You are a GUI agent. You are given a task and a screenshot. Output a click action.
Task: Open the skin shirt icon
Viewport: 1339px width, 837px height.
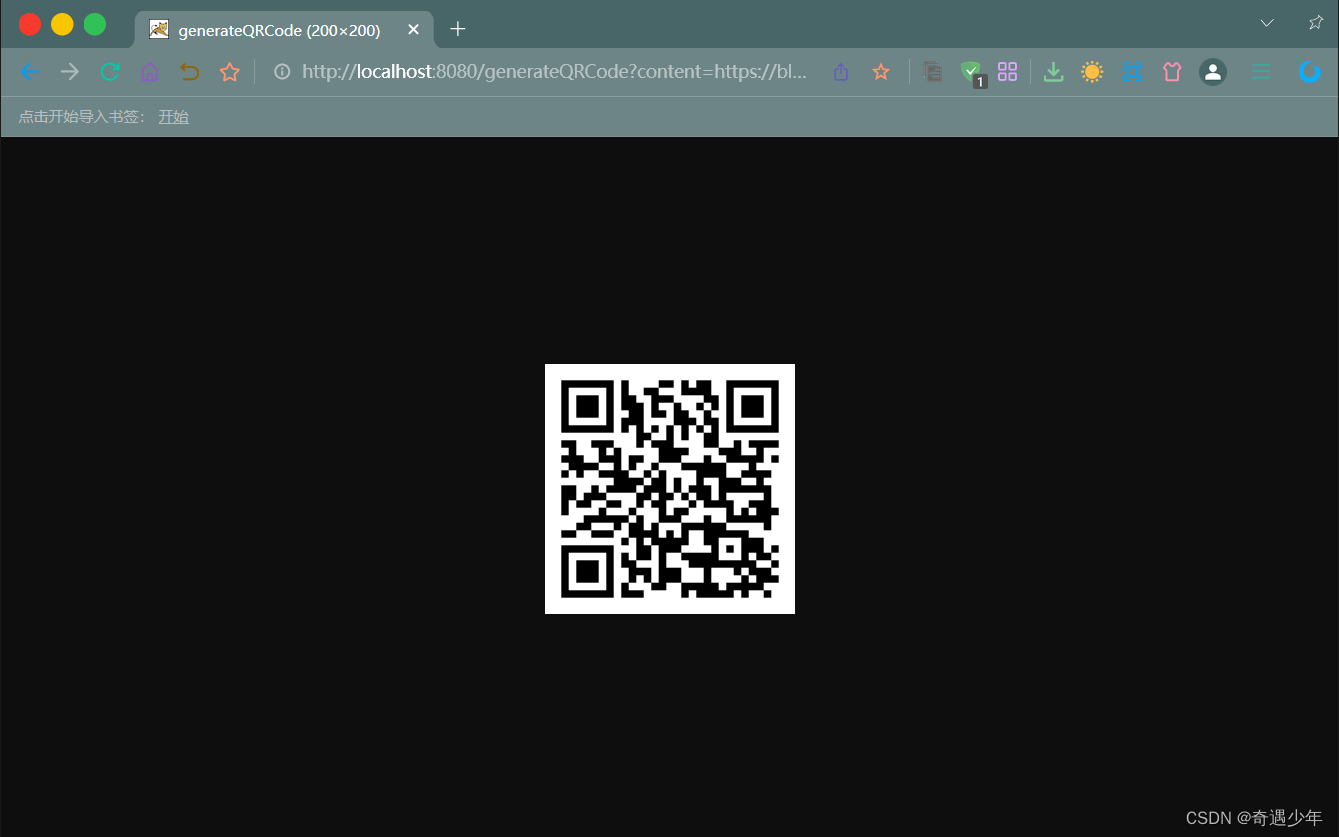pos(1172,72)
